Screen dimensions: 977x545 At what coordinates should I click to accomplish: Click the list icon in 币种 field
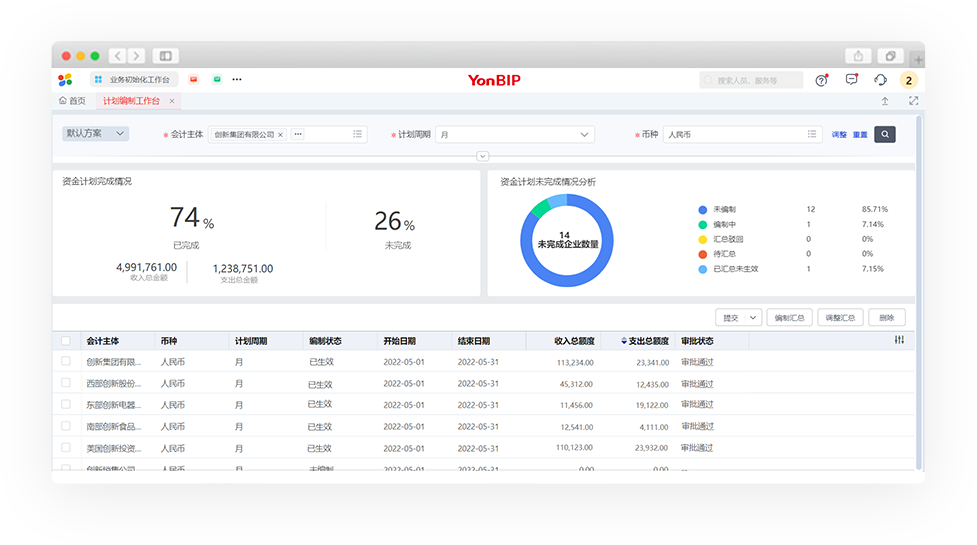pos(813,134)
